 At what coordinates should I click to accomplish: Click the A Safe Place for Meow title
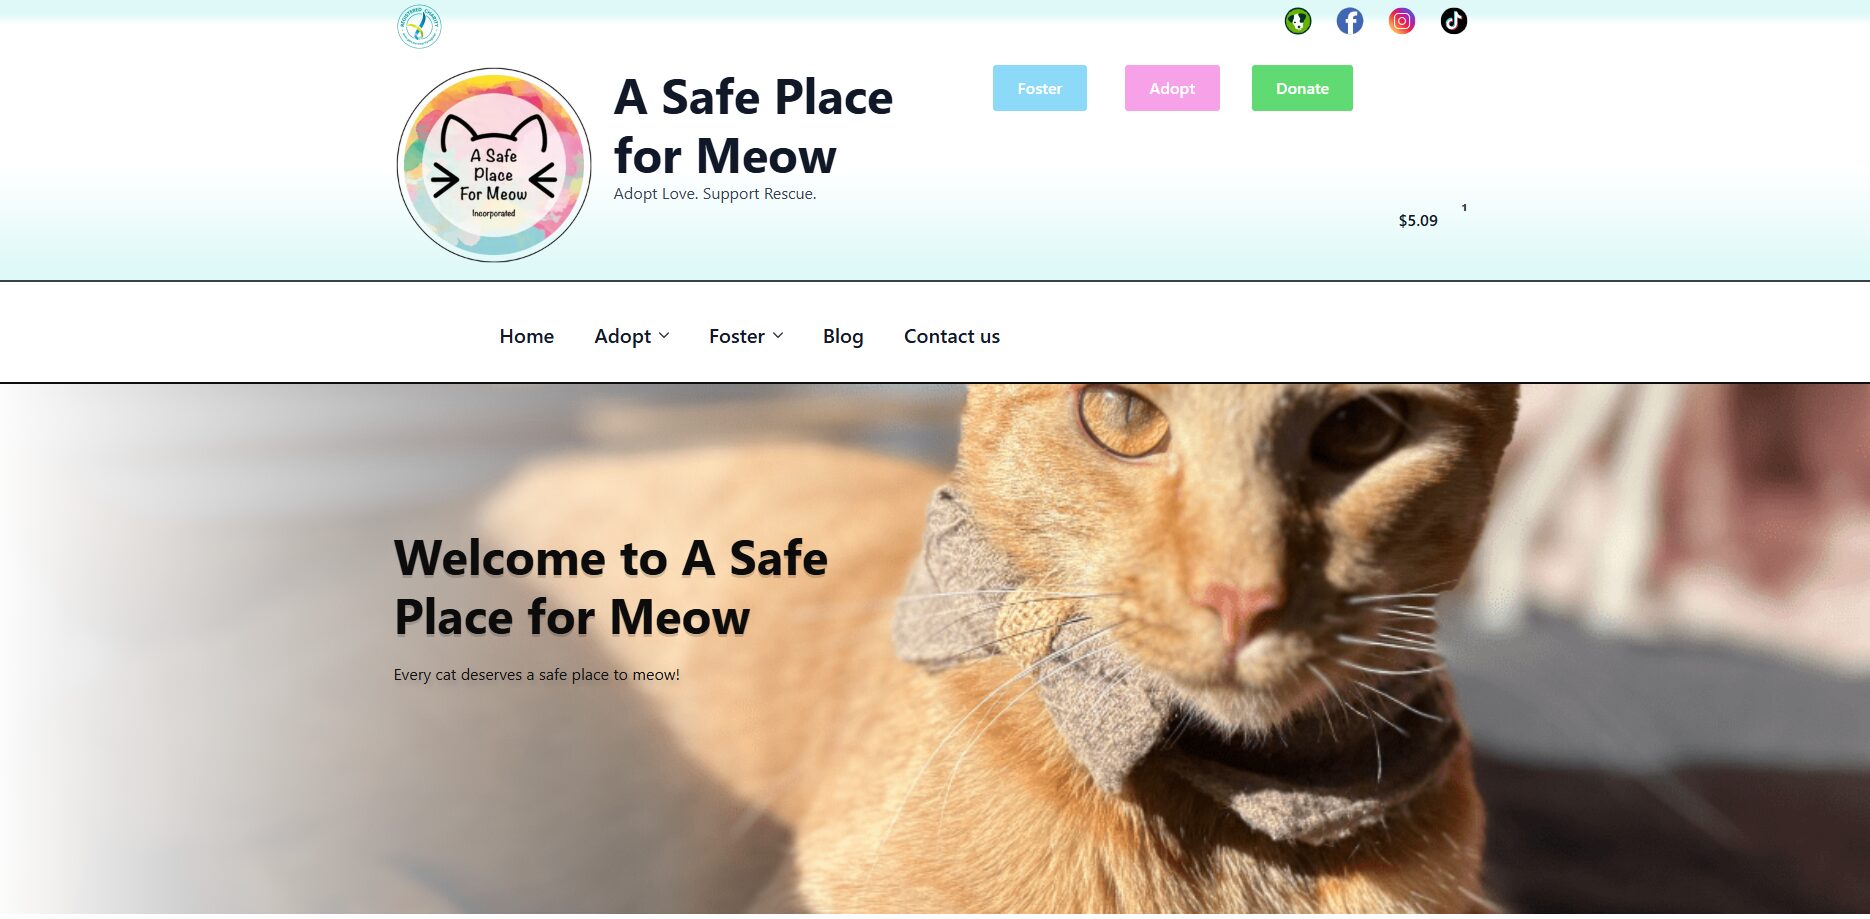(753, 126)
